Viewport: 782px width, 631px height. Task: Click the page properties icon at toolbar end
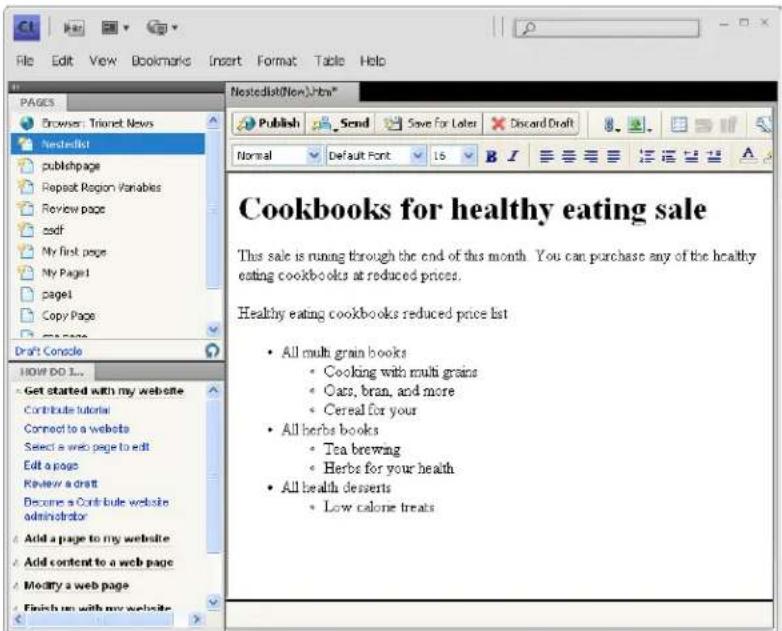764,124
